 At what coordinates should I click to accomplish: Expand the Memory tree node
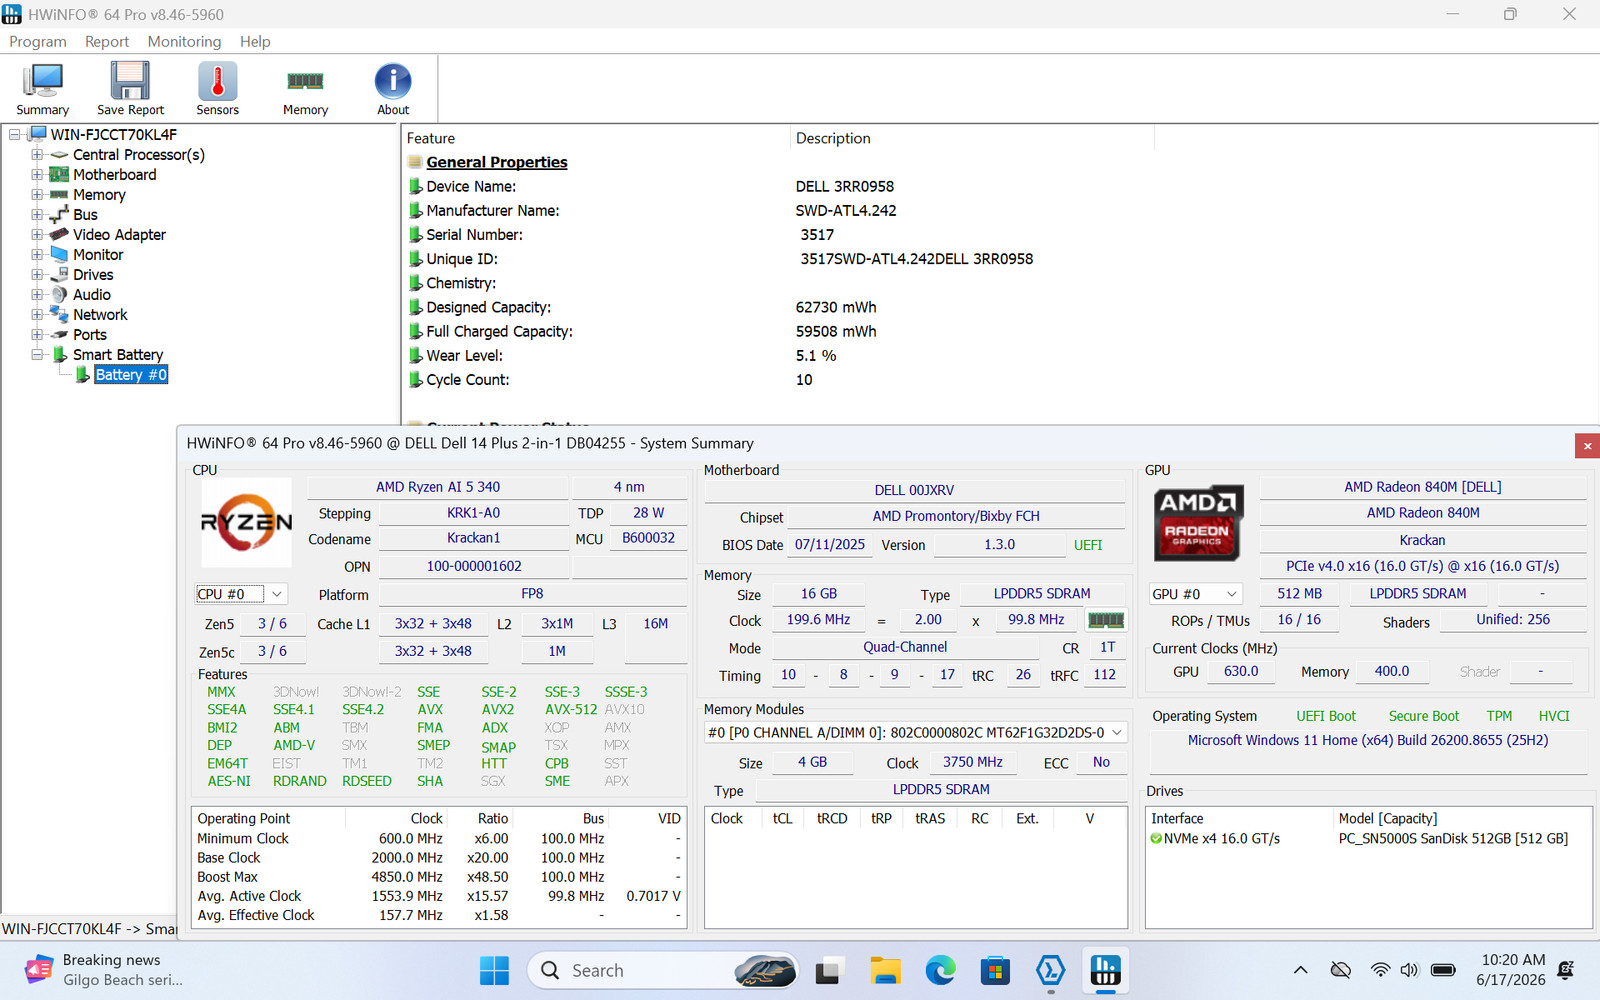(37, 195)
